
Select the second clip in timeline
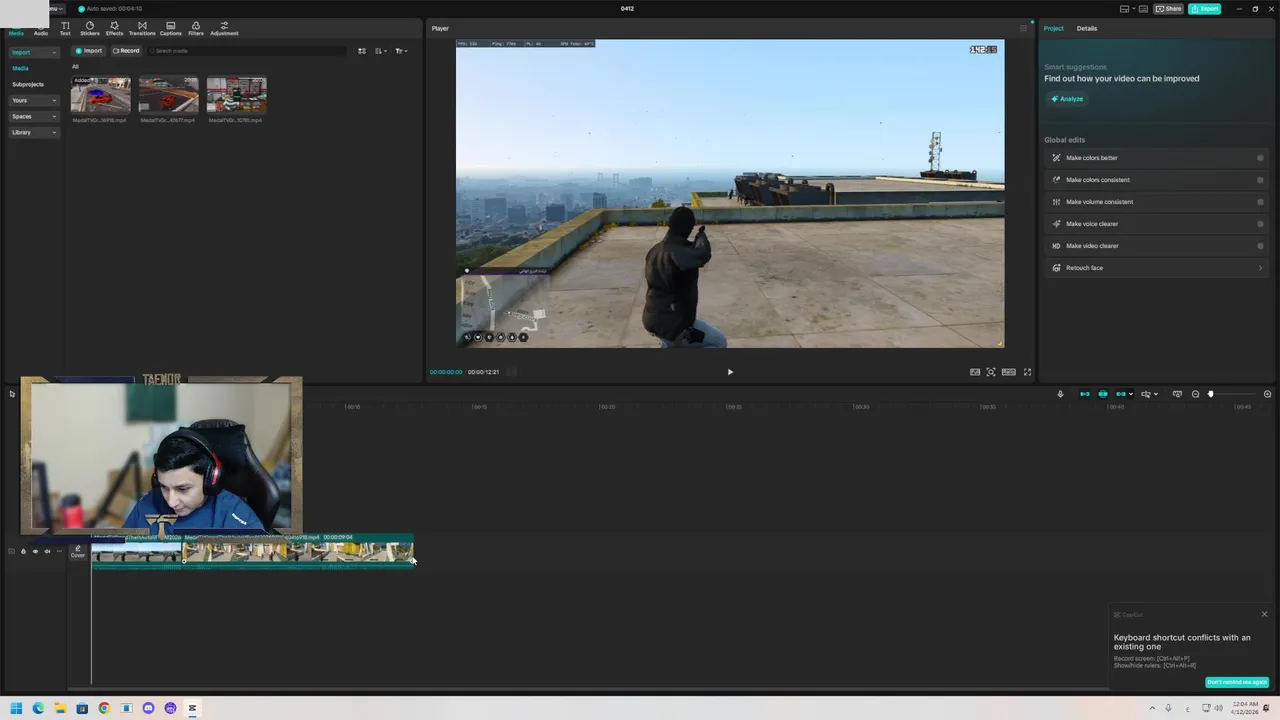coord(298,552)
